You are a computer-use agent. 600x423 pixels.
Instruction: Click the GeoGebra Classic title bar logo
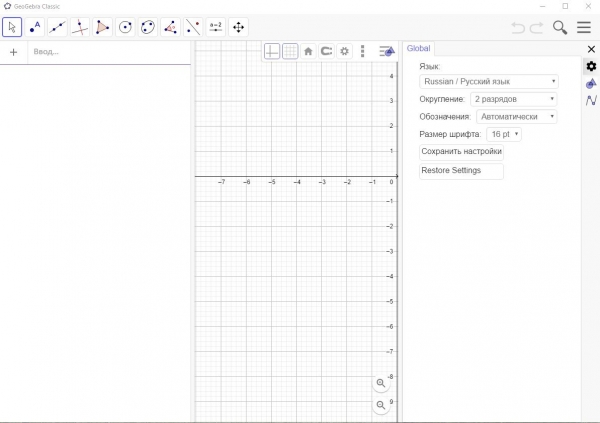7,6
